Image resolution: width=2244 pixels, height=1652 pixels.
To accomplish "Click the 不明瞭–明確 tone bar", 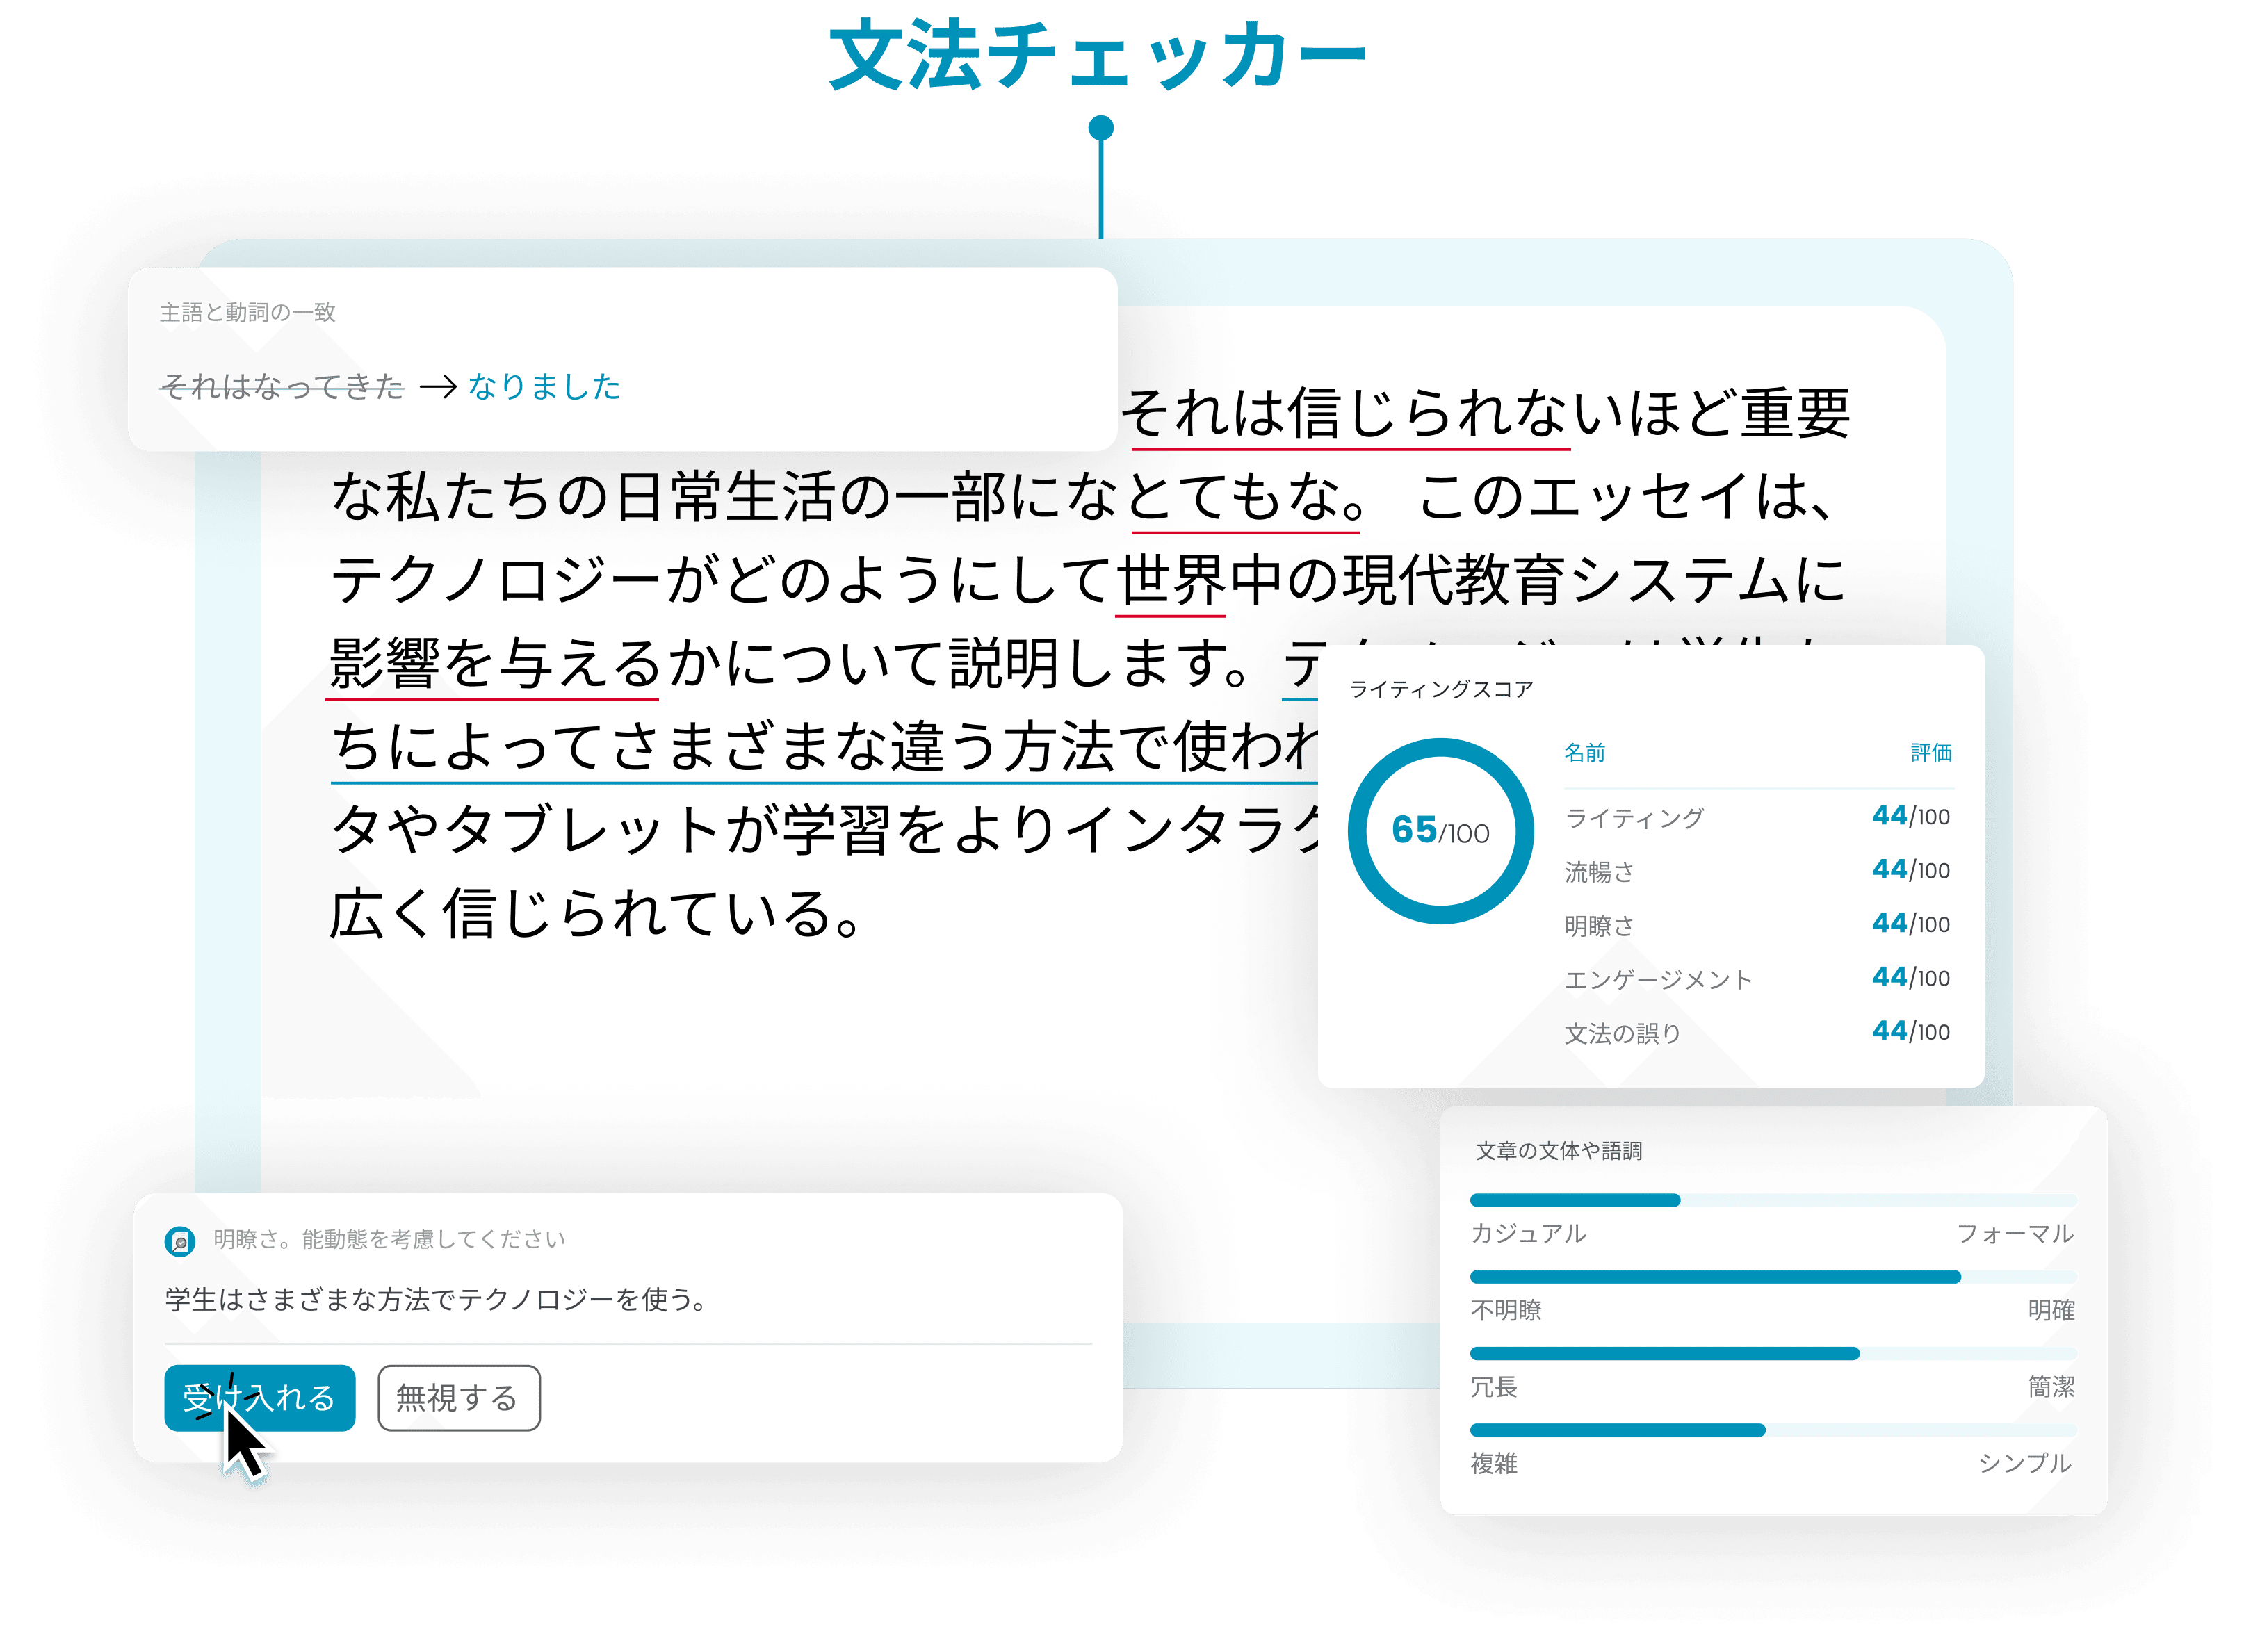I will point(1773,1277).
